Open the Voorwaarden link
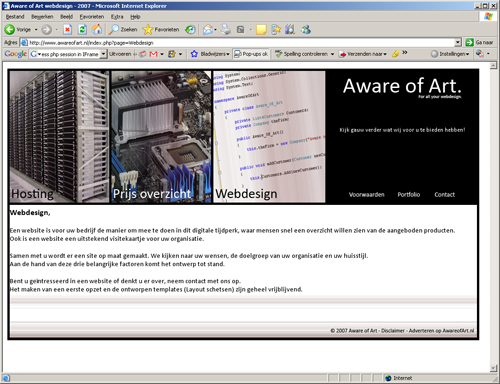 coord(366,195)
